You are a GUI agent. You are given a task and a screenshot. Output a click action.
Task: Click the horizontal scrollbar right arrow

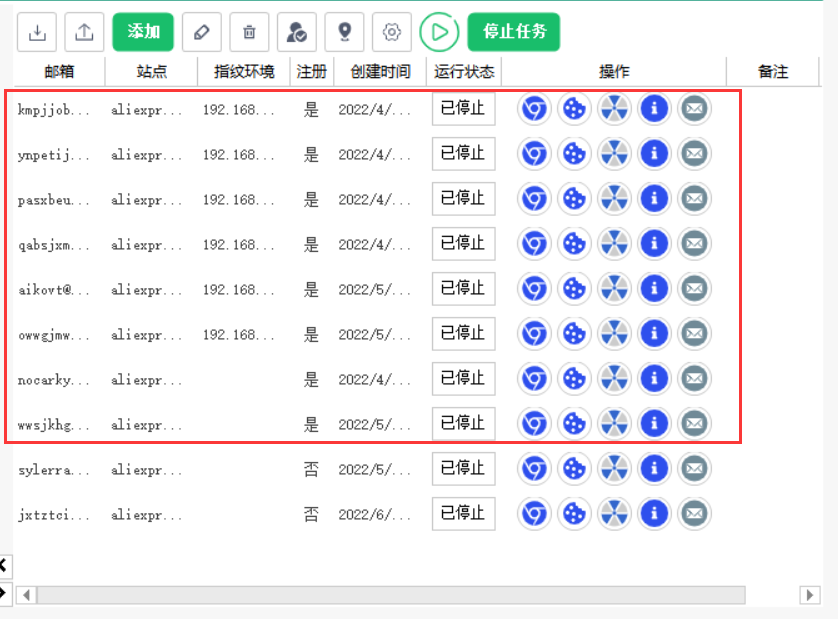810,595
